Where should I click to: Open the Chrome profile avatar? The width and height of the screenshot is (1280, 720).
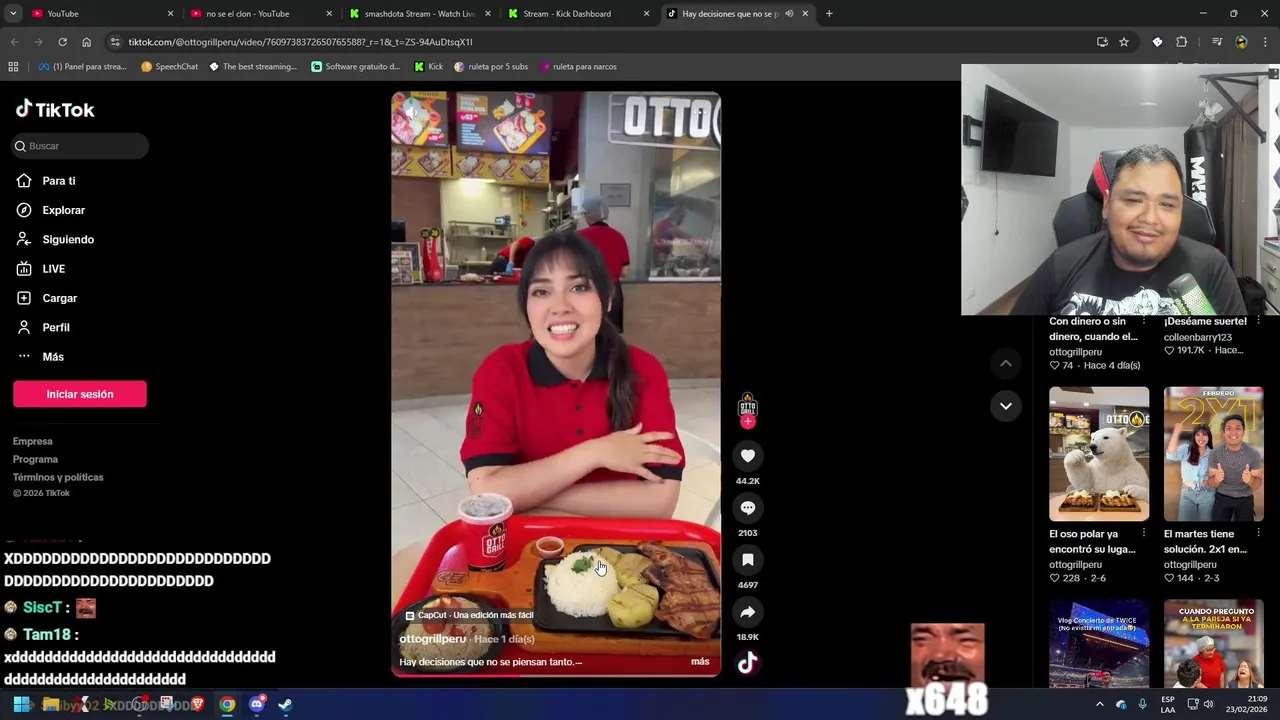1241,42
